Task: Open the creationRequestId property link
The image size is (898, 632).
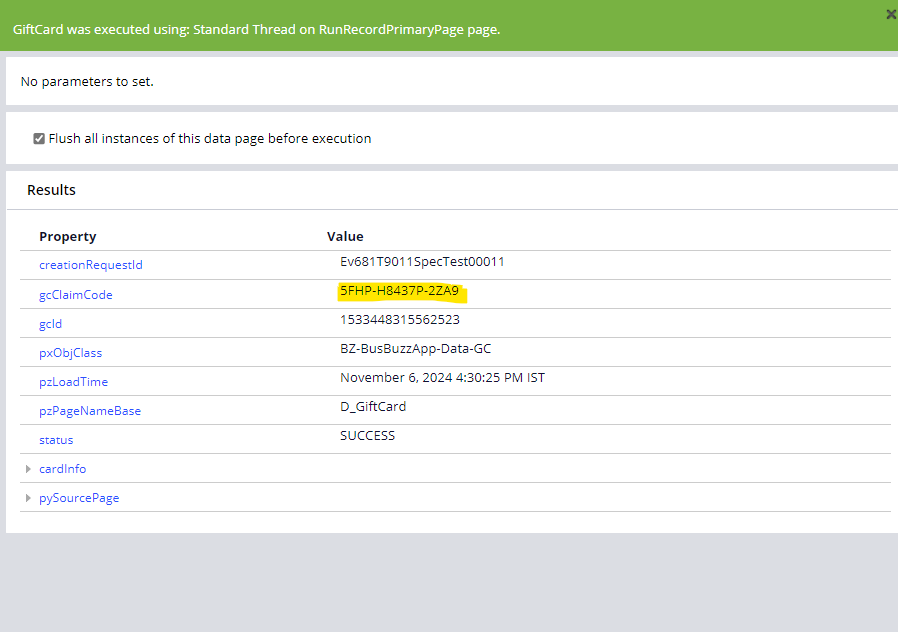Action: tap(90, 264)
